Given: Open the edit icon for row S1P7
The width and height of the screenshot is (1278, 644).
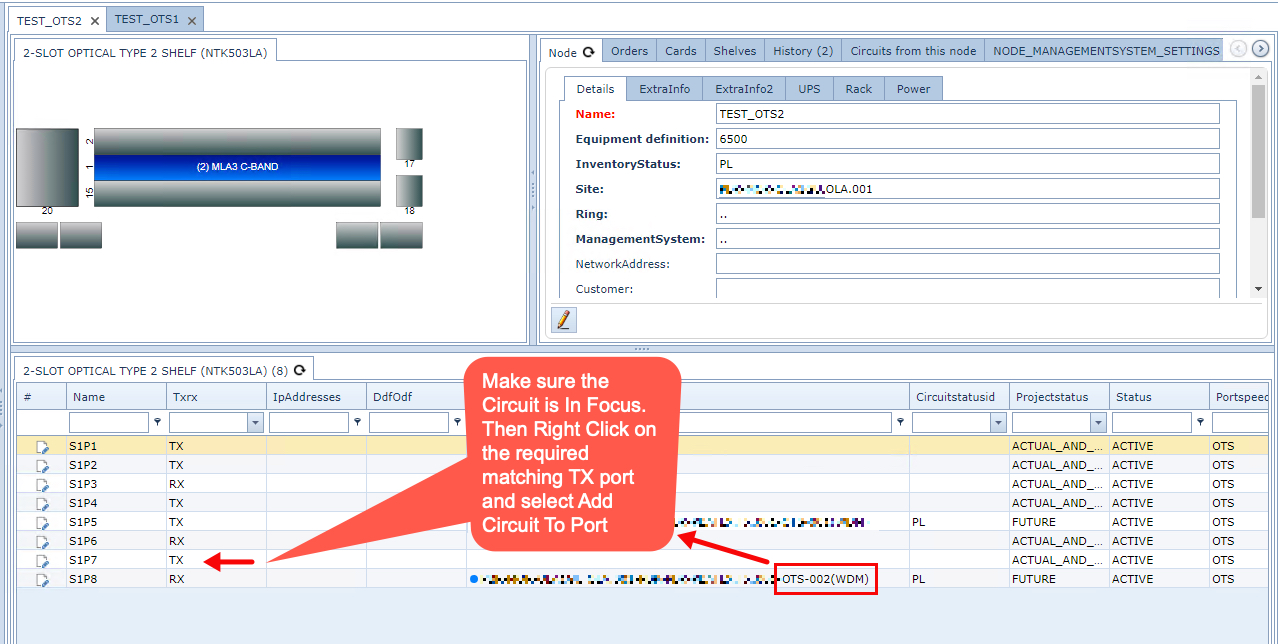Looking at the screenshot, I should [43, 561].
